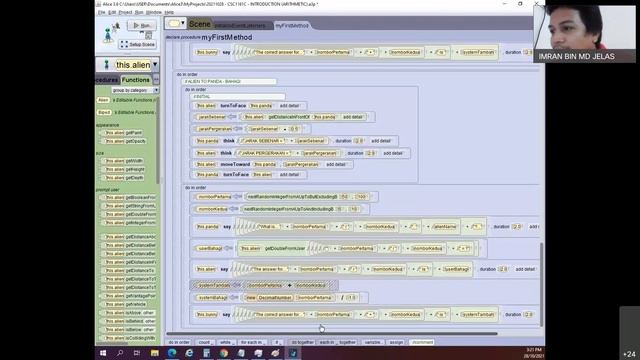Open Setup Scene editor
The image size is (640, 360).
(x=138, y=44)
